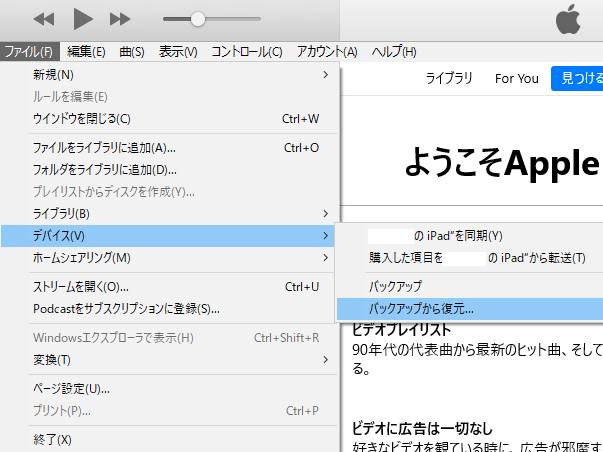The height and width of the screenshot is (452, 603).
Task: Open the 編集(E) menu
Action: 86,52
